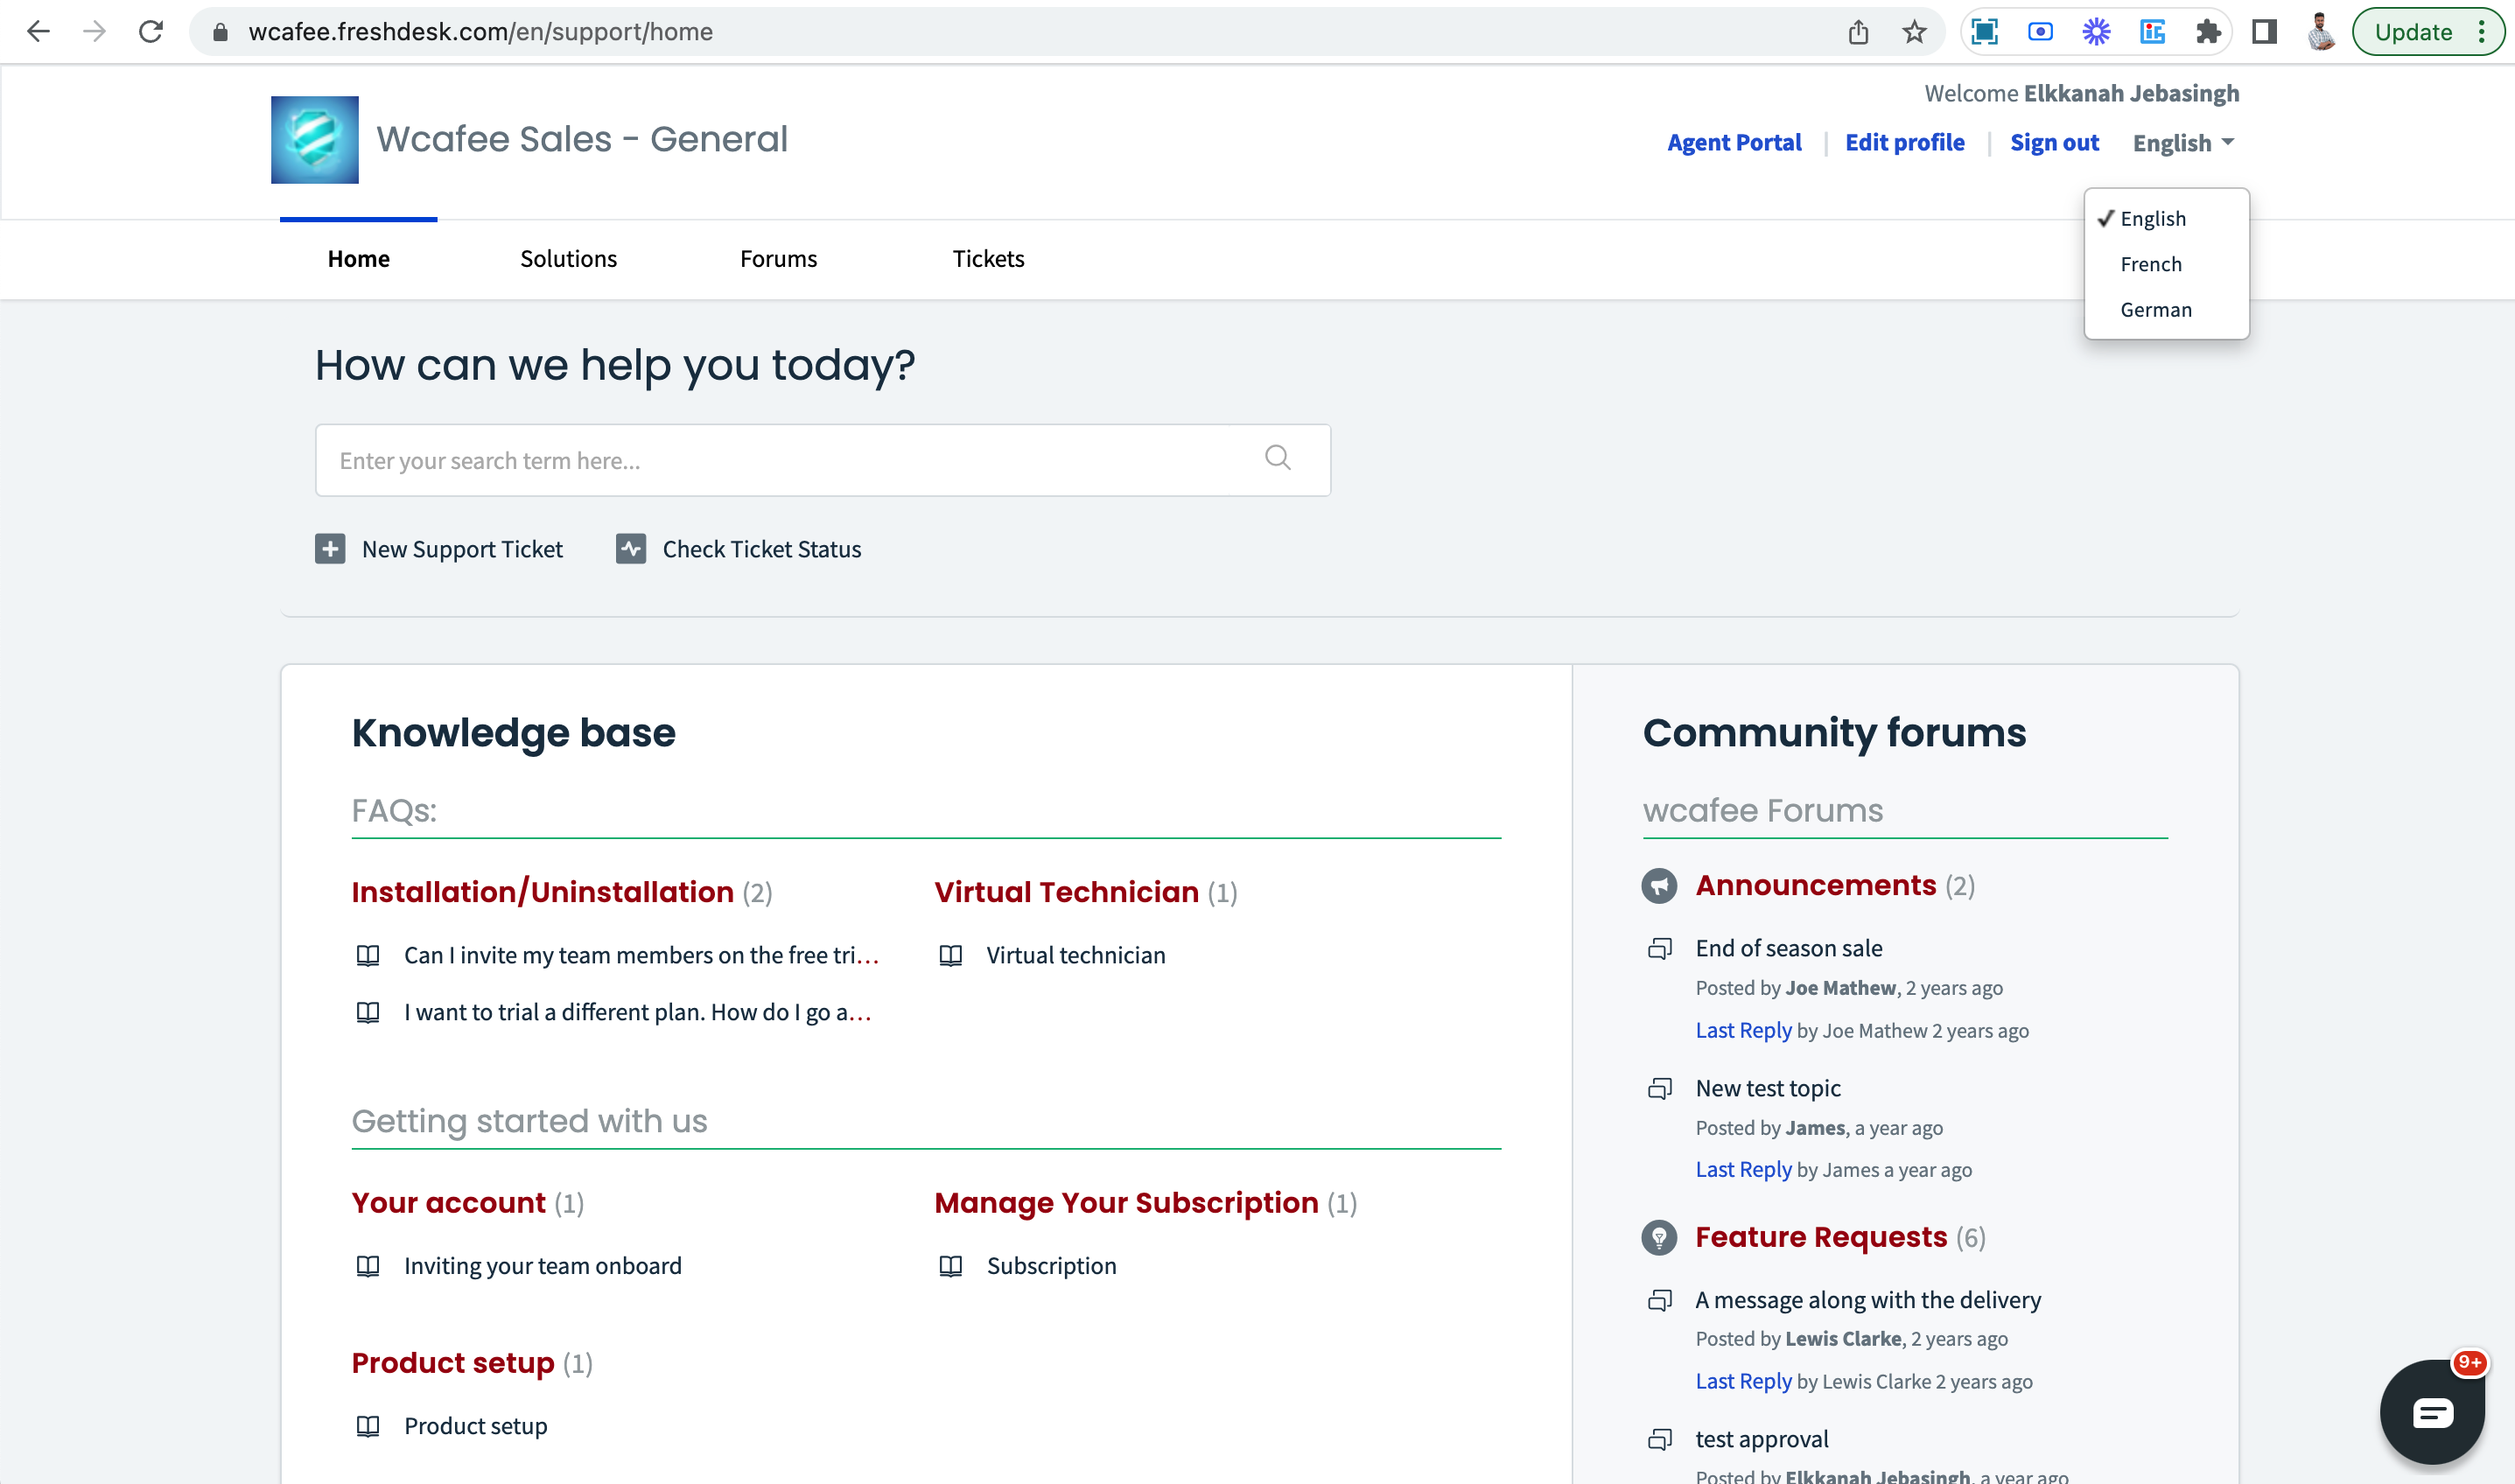
Task: Click the Wcafee Sales logo image
Action: [x=314, y=140]
